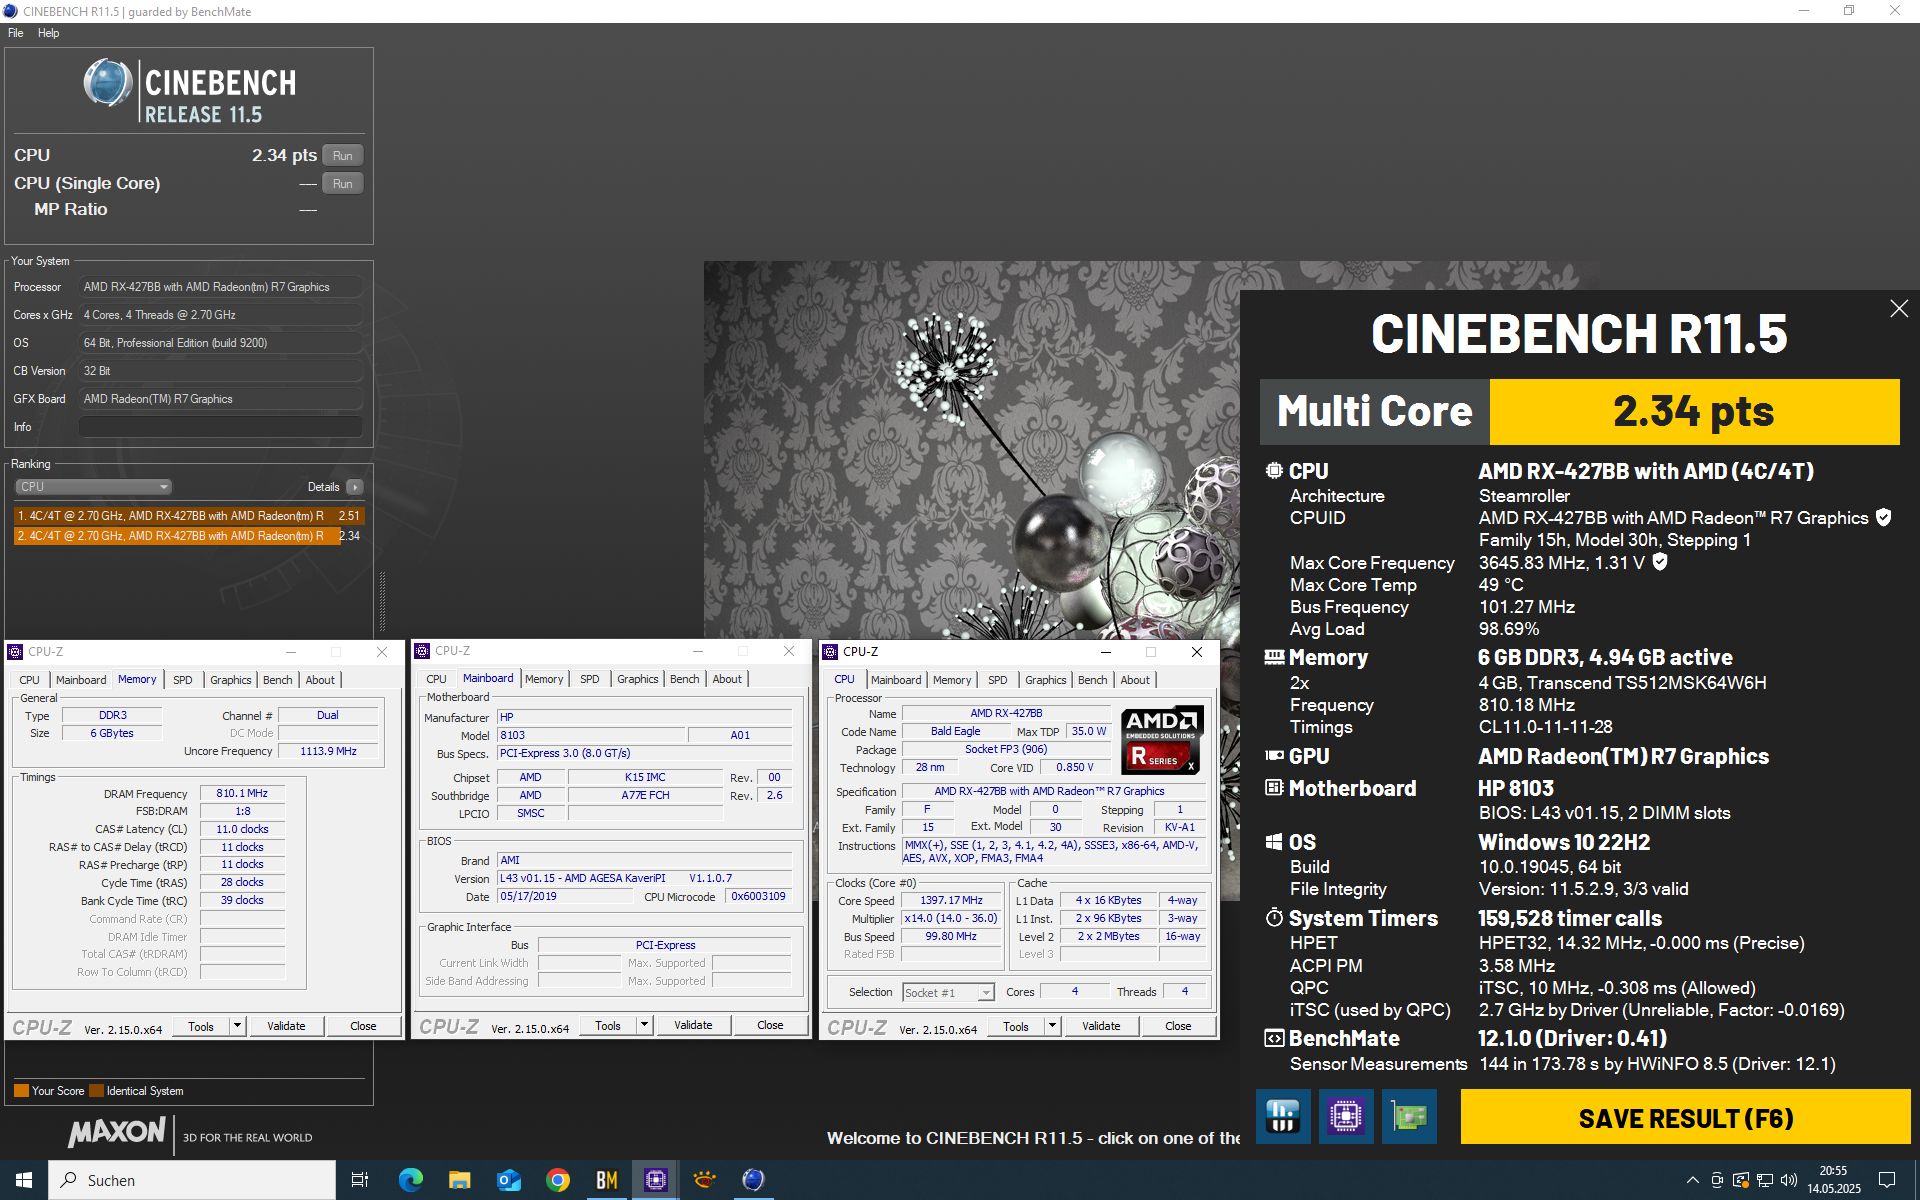The height and width of the screenshot is (1200, 1920).
Task: Select Memory tab in CPU-Z Mainboard window
Action: (x=544, y=679)
